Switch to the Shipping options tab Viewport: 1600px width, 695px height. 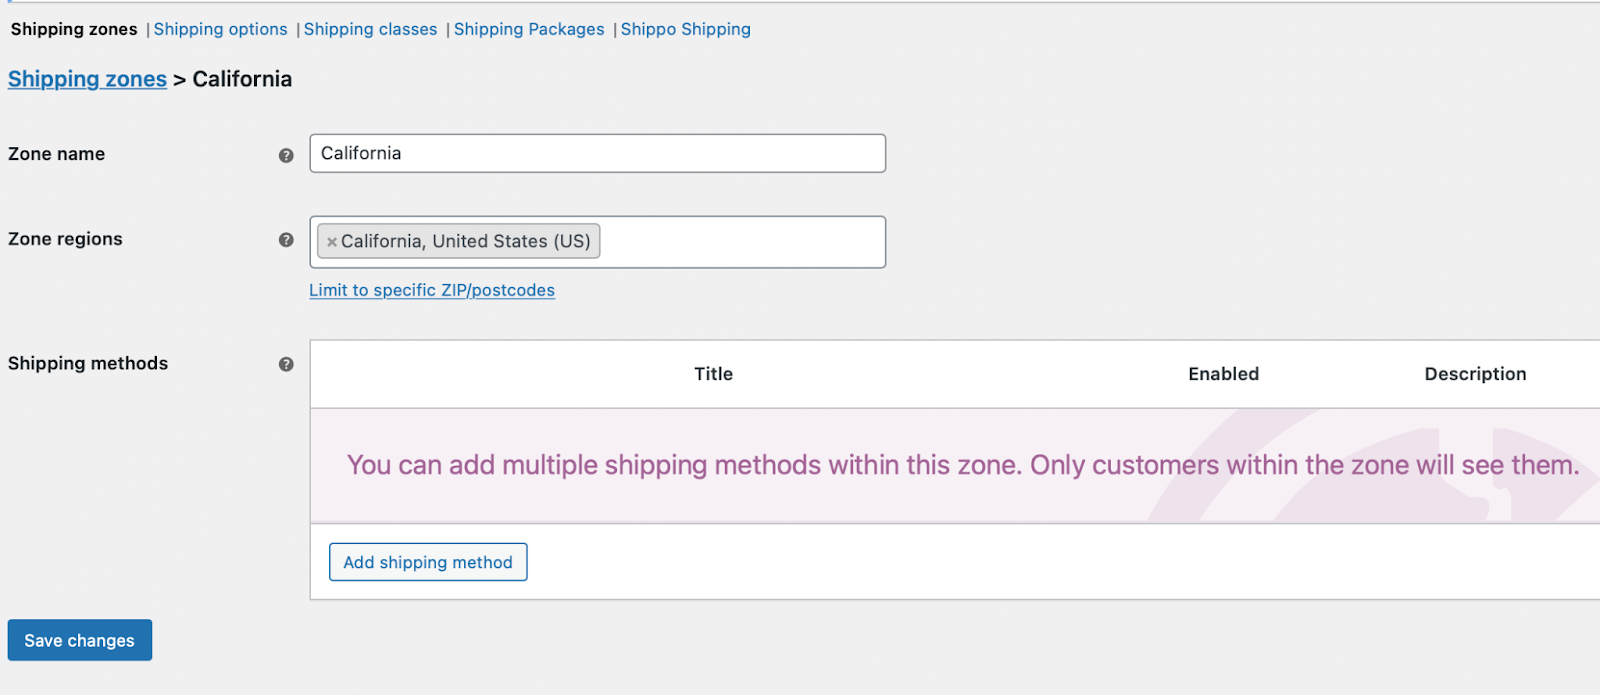click(220, 29)
